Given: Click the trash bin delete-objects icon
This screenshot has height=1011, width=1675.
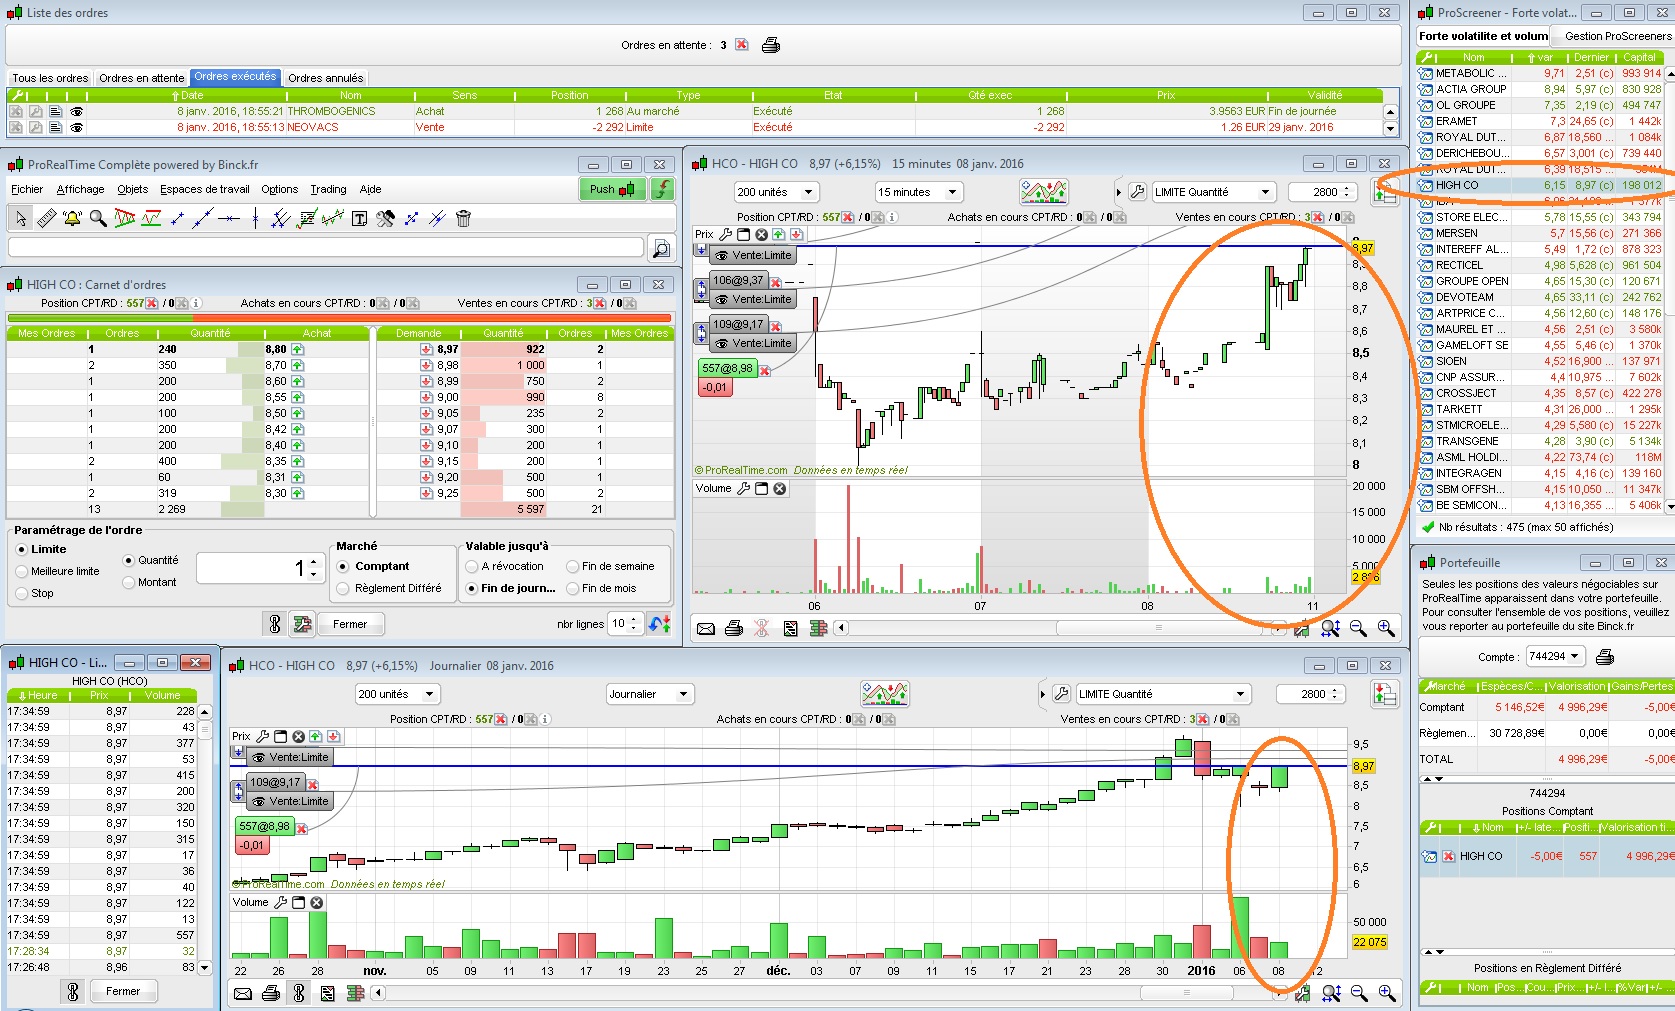Looking at the screenshot, I should pos(463,218).
